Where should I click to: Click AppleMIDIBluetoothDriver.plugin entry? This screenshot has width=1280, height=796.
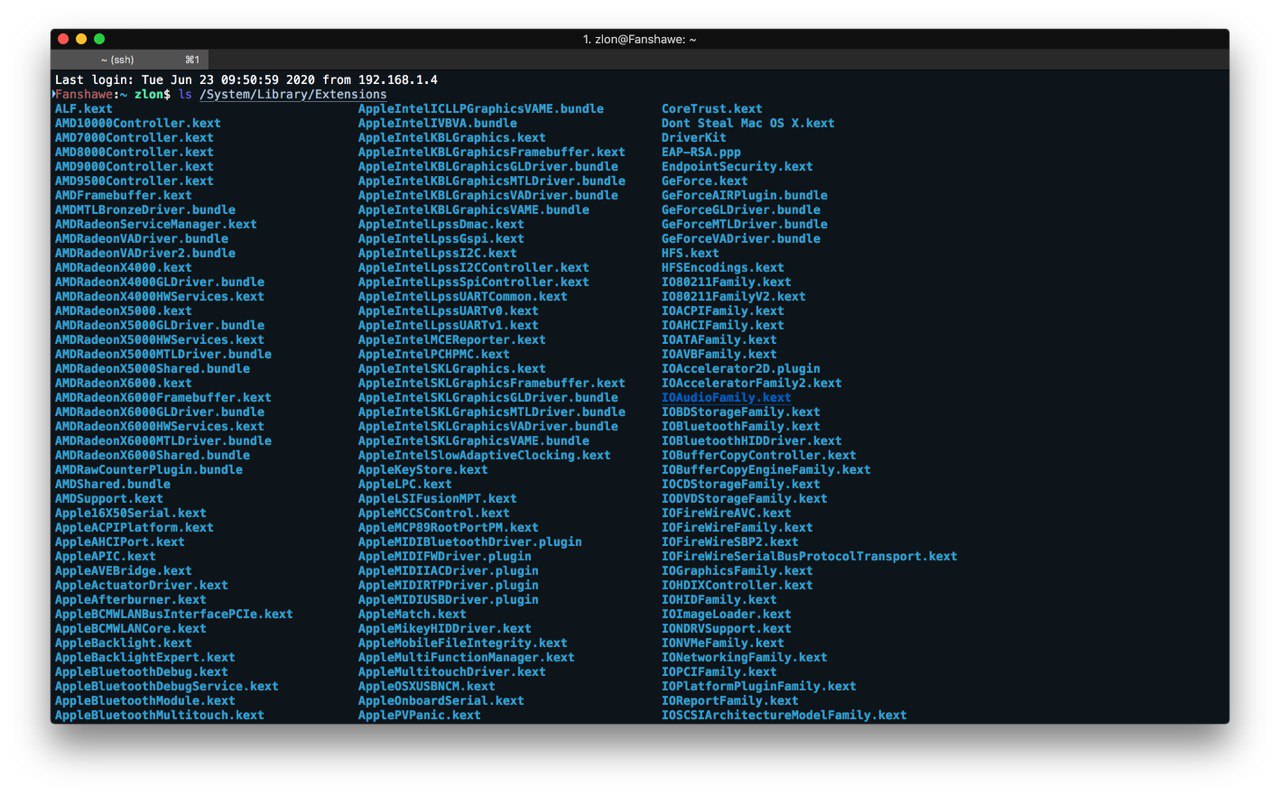point(470,542)
